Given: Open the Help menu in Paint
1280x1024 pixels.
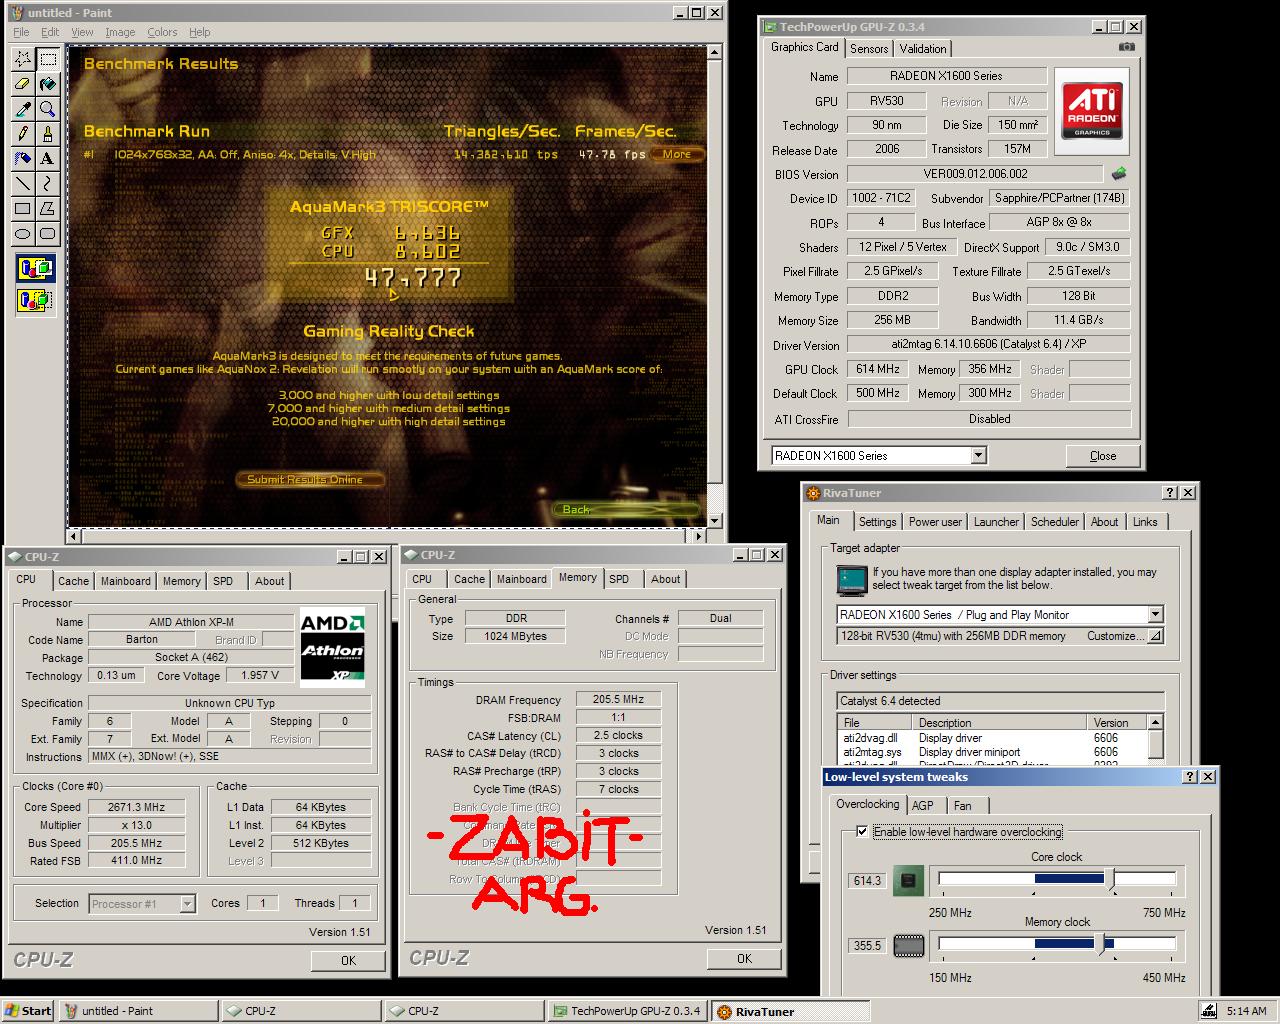Looking at the screenshot, I should [200, 32].
